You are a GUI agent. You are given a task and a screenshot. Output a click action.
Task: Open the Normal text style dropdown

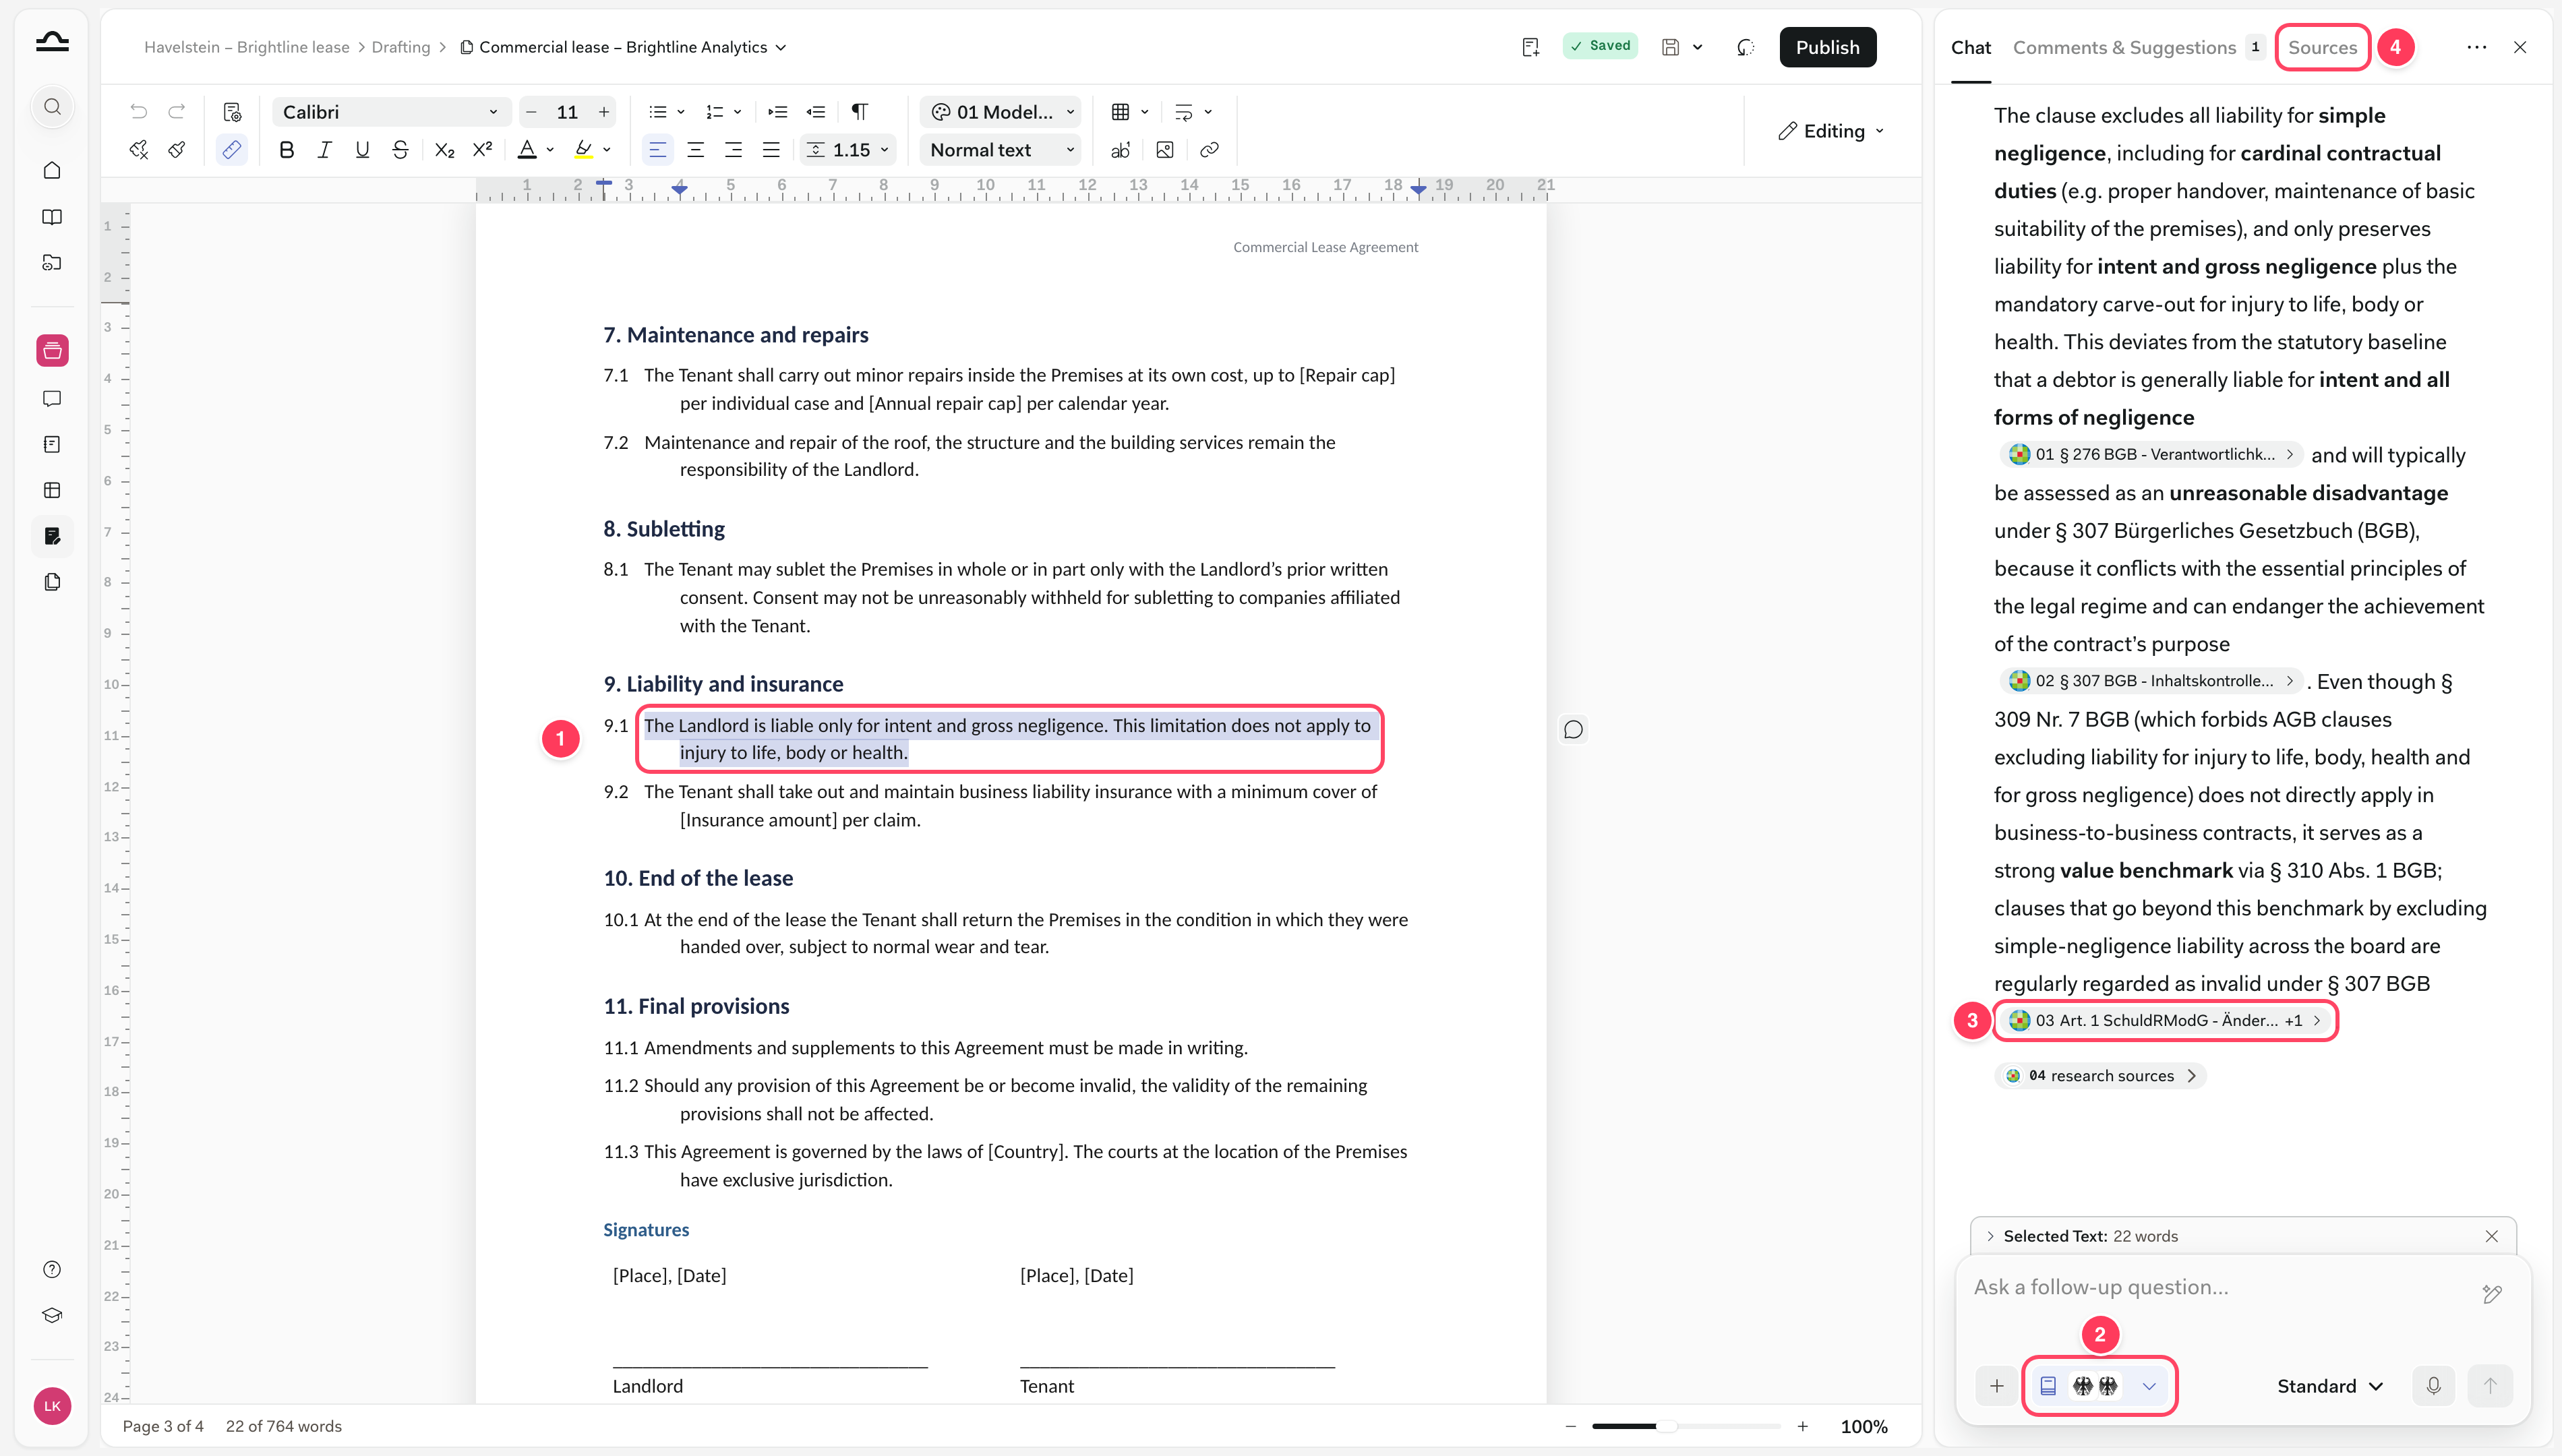pyautogui.click(x=1001, y=149)
